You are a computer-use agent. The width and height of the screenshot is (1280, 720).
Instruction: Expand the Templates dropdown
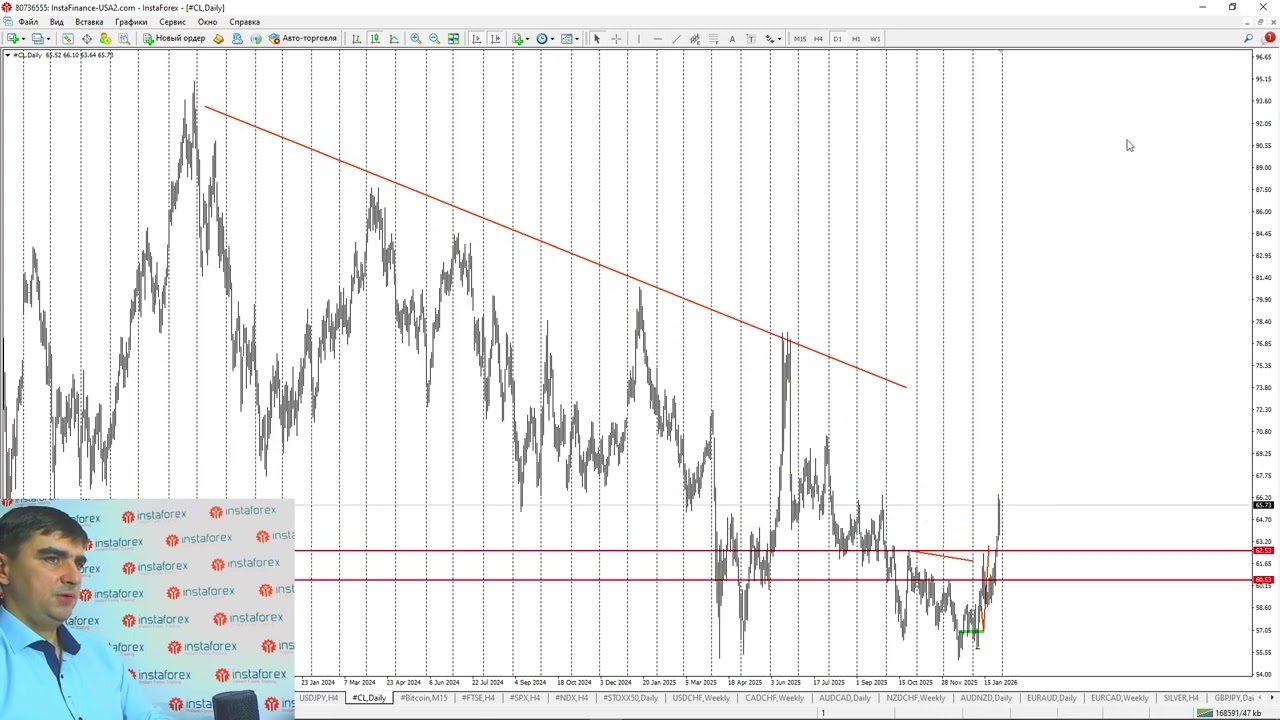(x=577, y=39)
